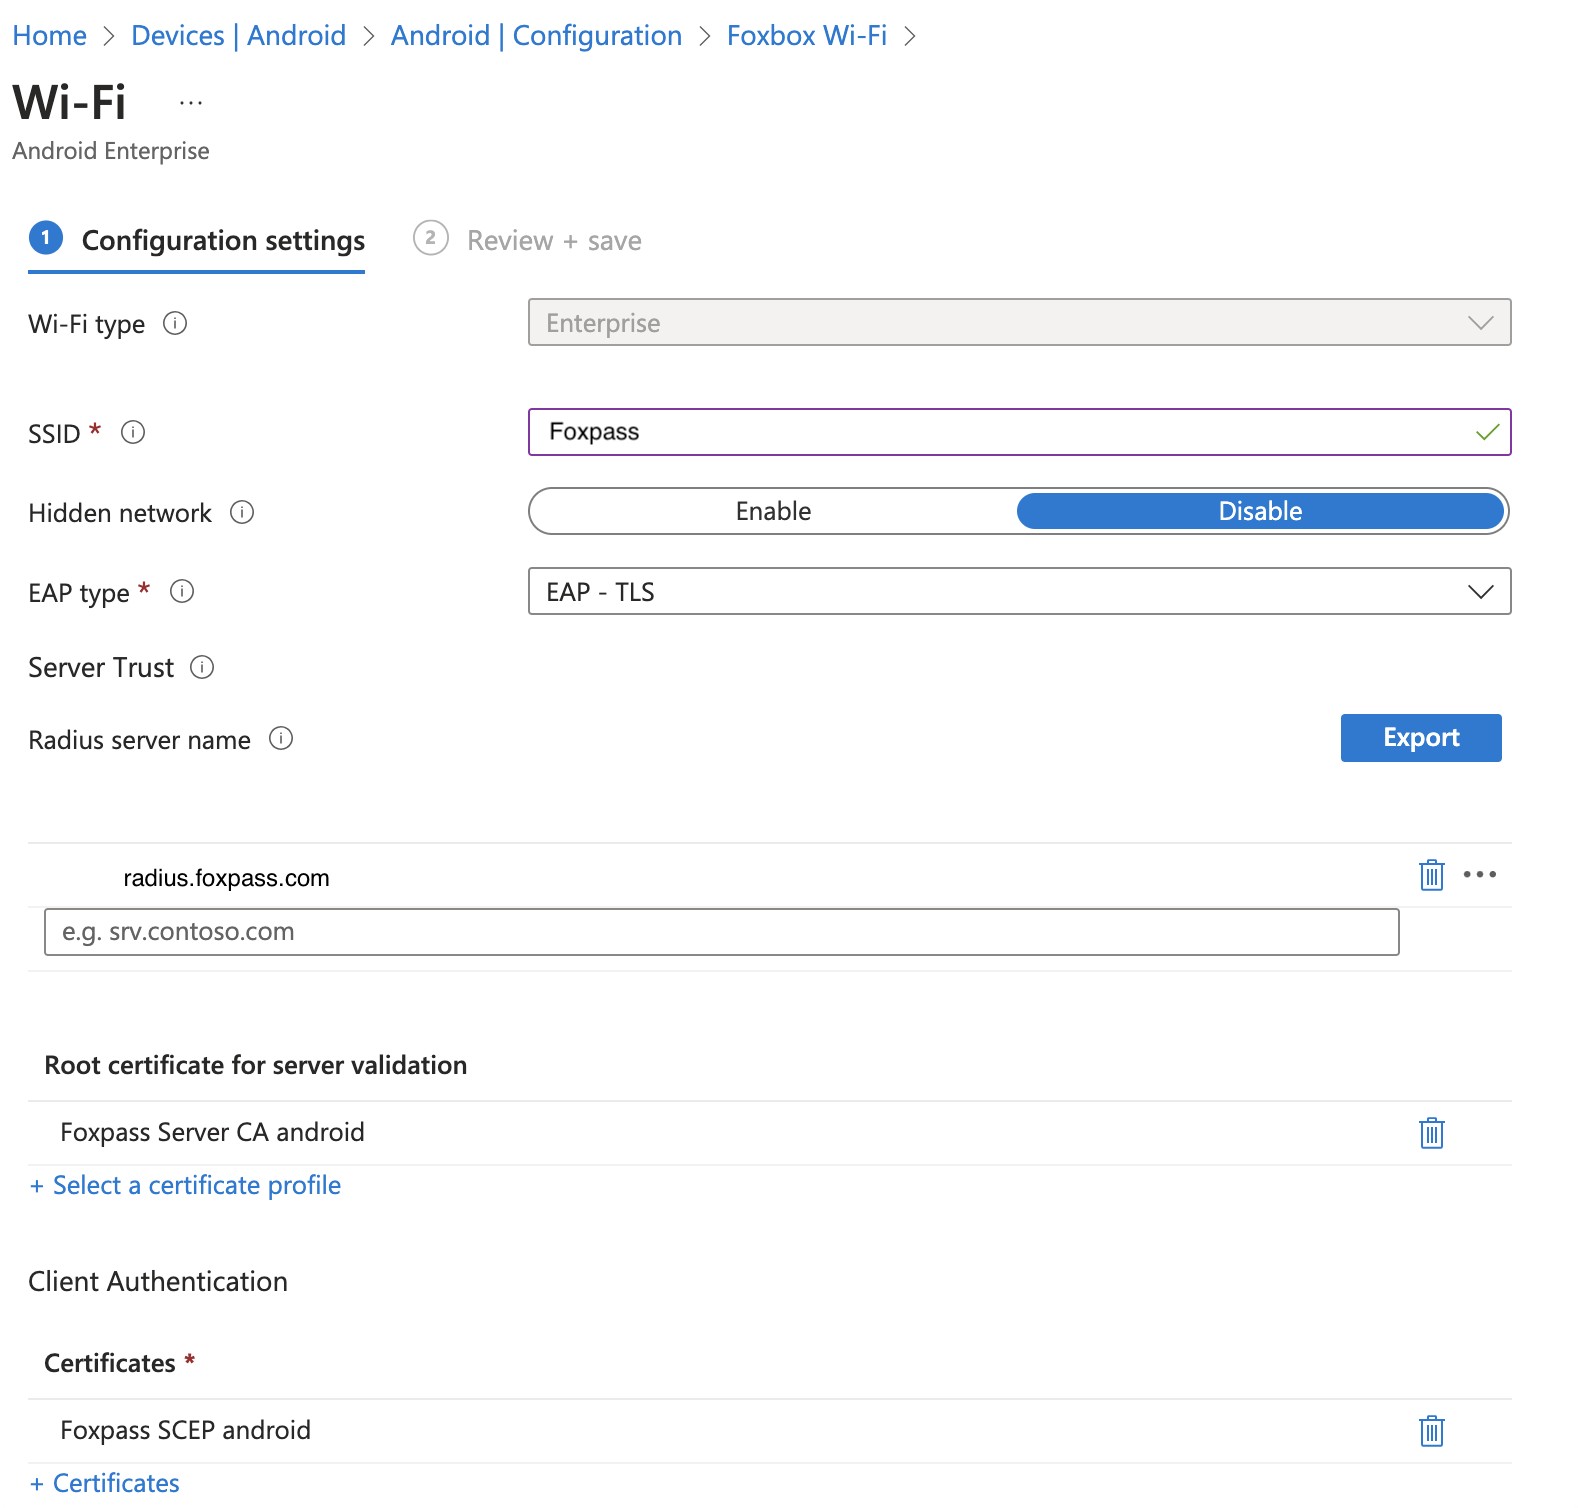Open Devices | Android breadcrumb
Image resolution: width=1578 pixels, height=1508 pixels.
click(238, 36)
